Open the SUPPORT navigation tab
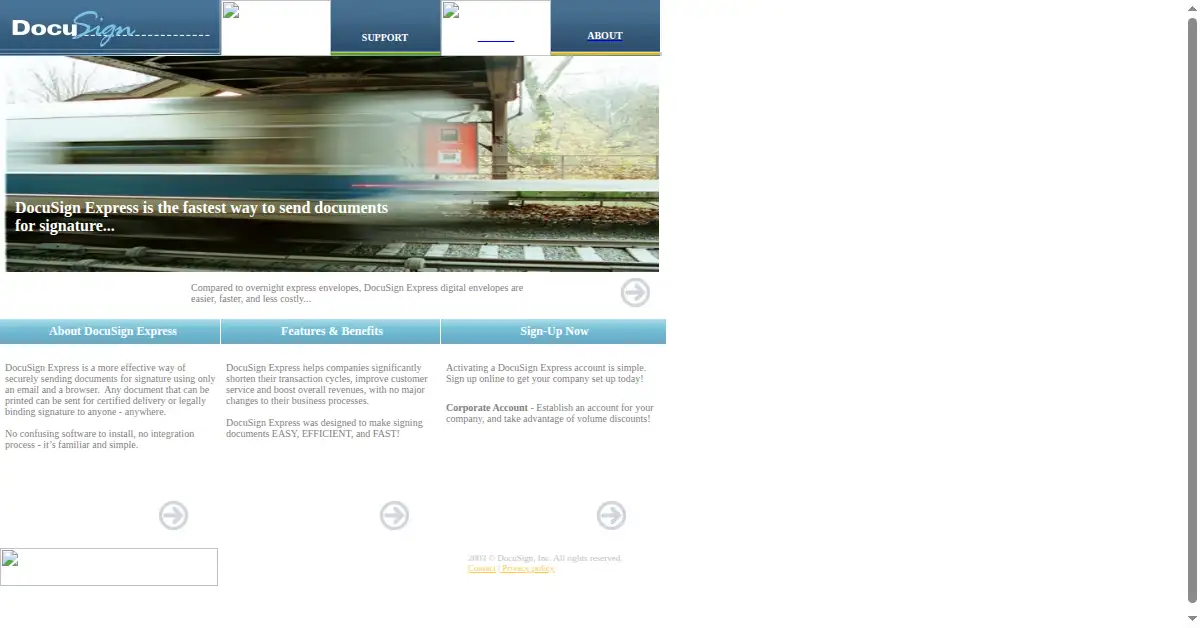 pyautogui.click(x=385, y=37)
